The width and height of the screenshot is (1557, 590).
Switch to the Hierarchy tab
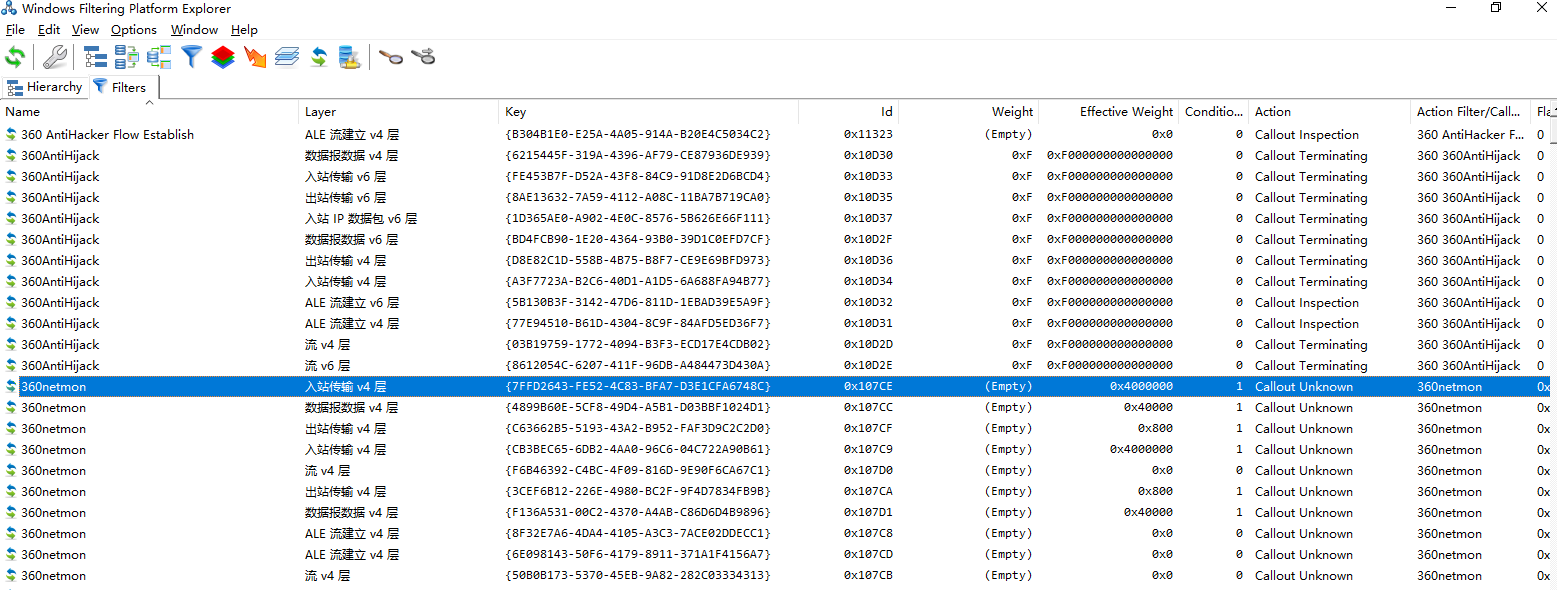point(45,87)
